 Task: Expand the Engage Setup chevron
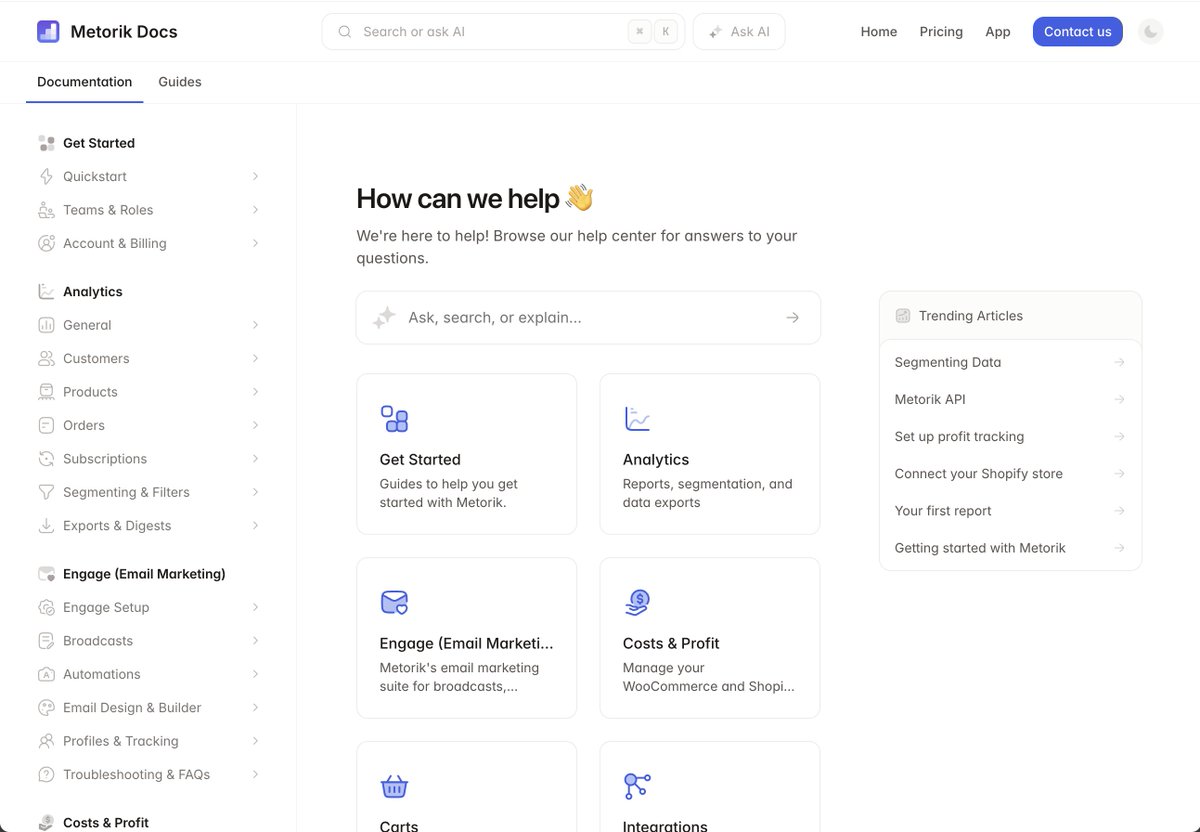(x=255, y=607)
